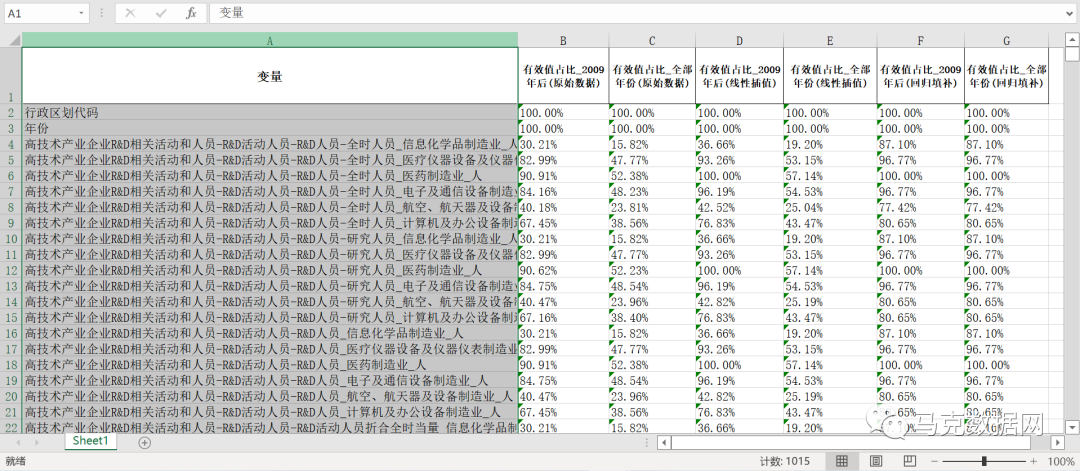This screenshot has width=1080, height=471.
Task: Click the 就绪 status indicator
Action: (x=15, y=461)
